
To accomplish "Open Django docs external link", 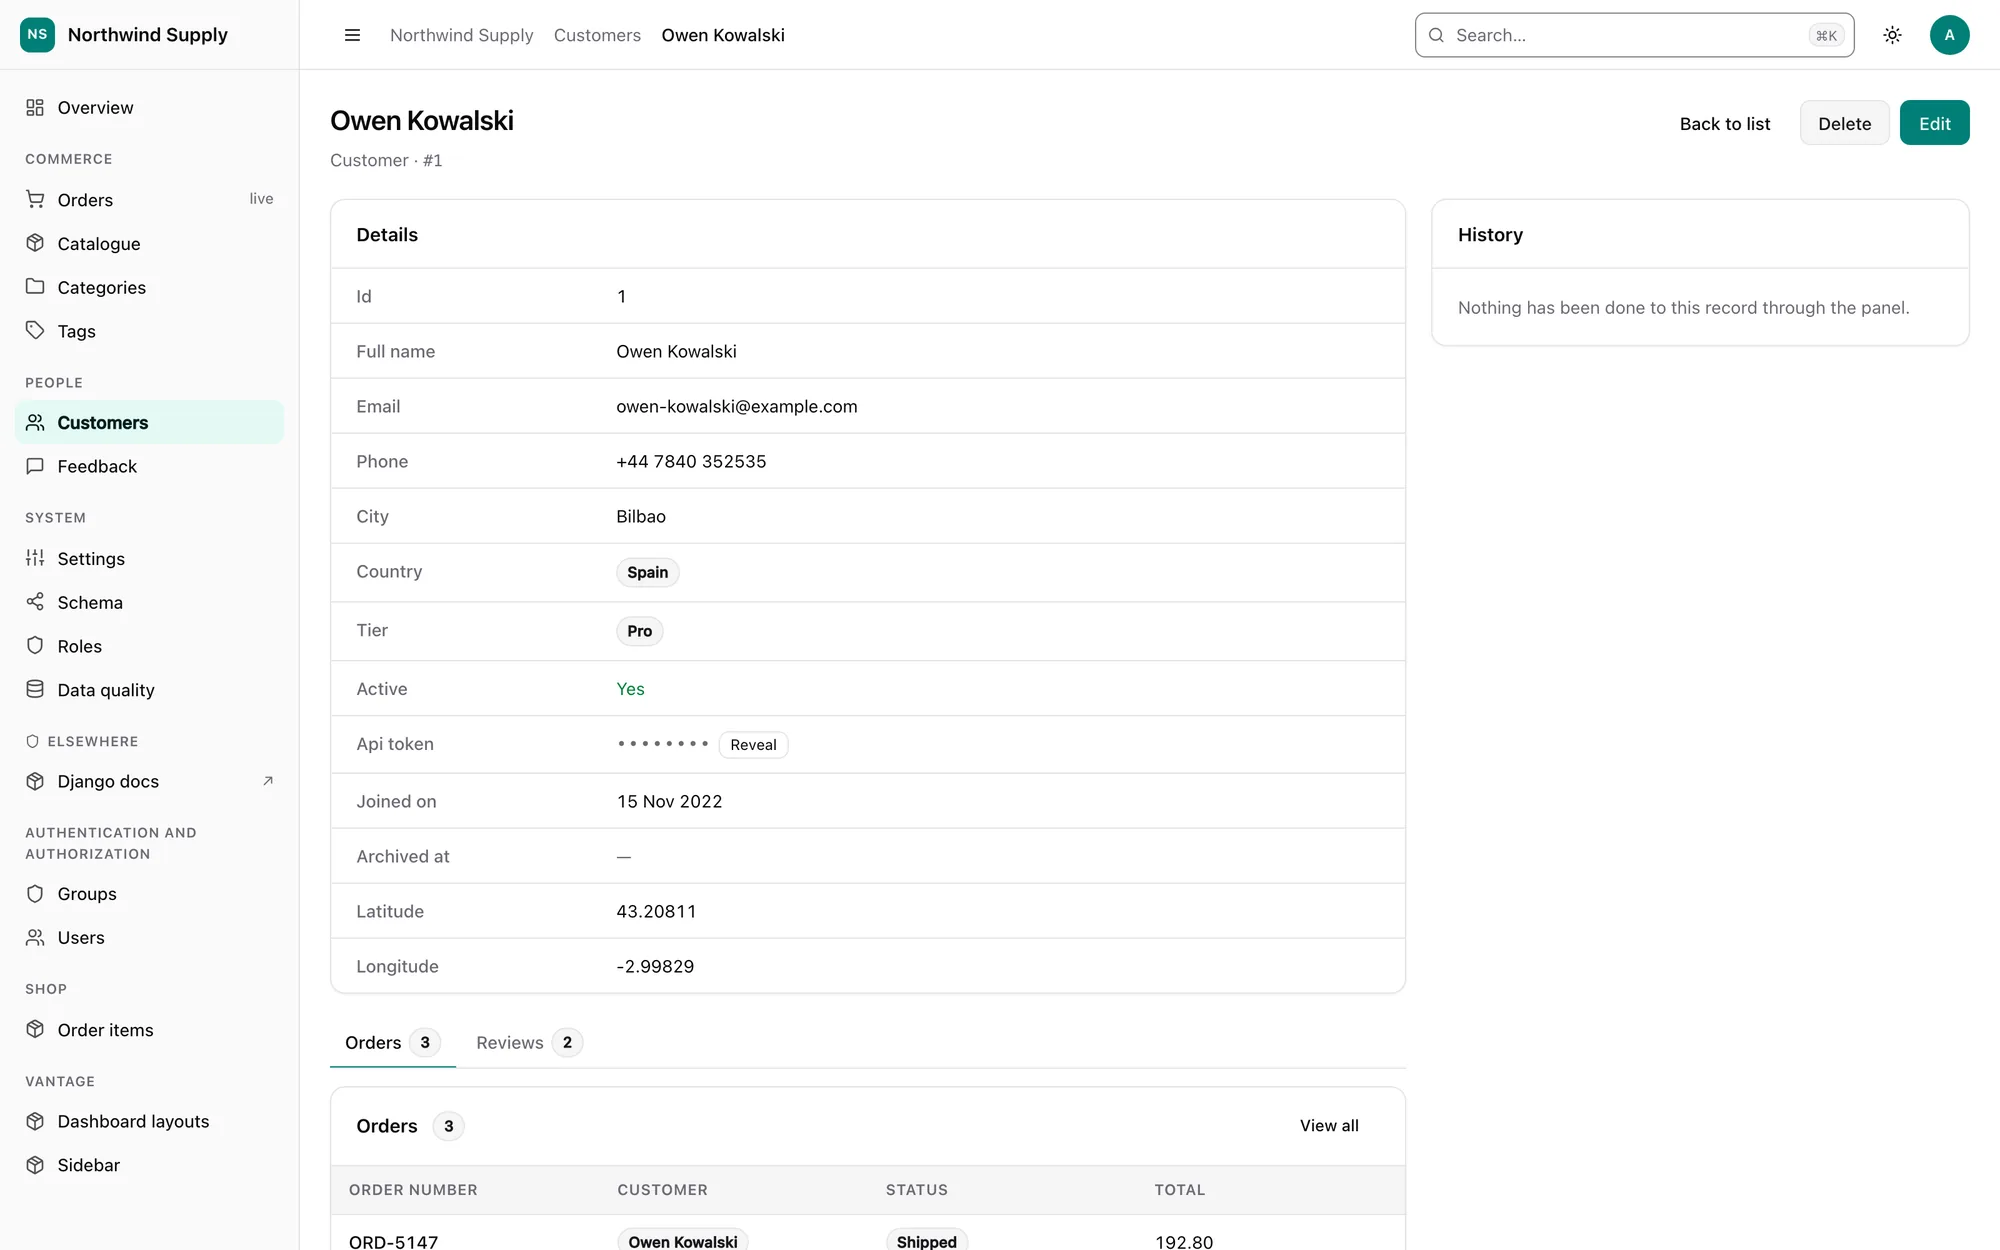I will tap(149, 781).
